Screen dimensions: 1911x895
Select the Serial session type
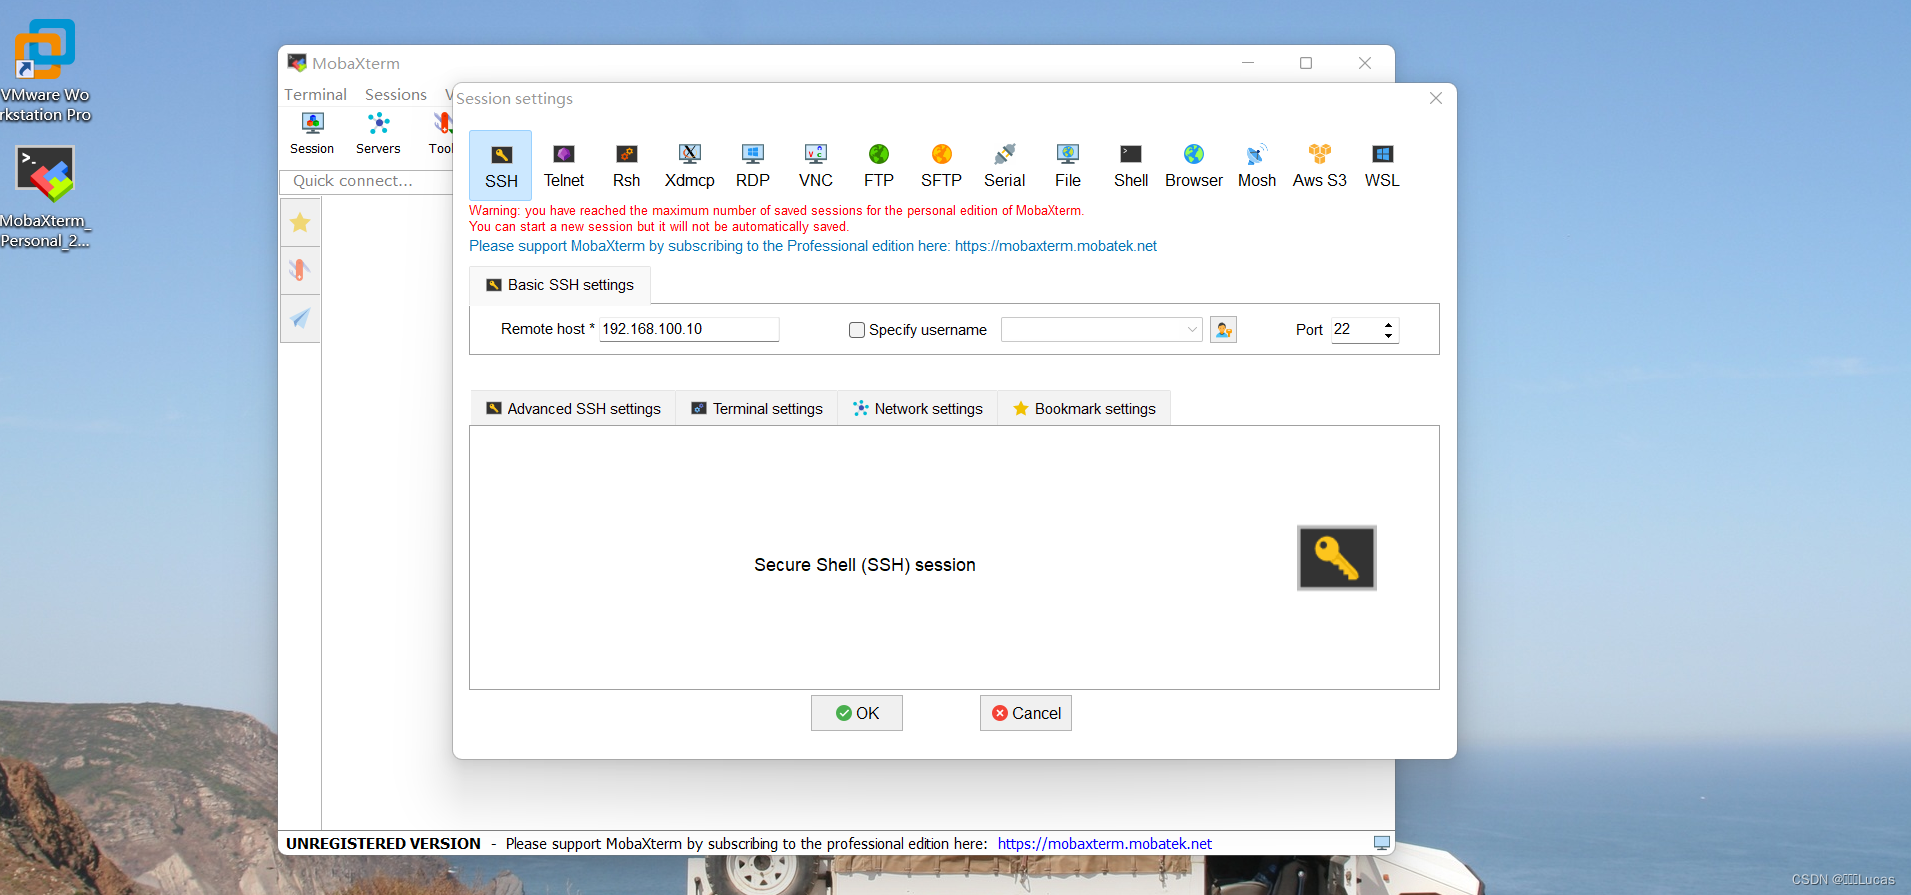1005,166
